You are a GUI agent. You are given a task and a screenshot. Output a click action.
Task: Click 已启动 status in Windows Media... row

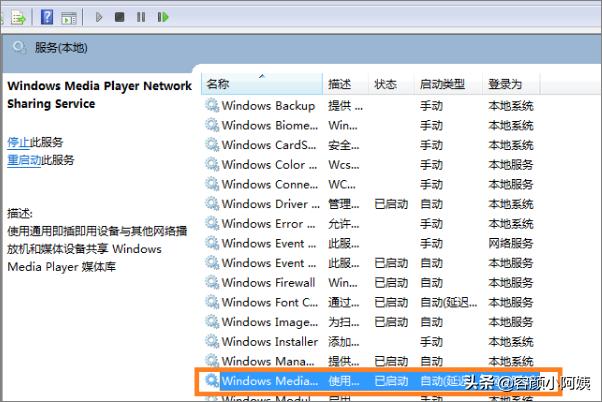click(x=391, y=381)
